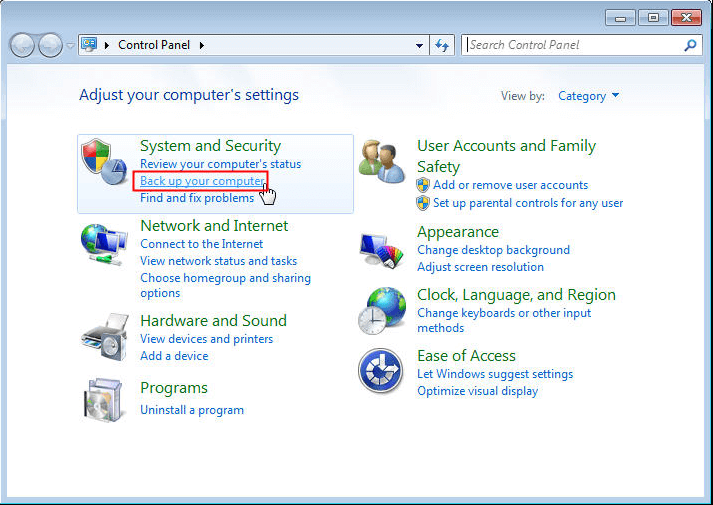Open the View by Category dropdown
Image resolution: width=713 pixels, height=505 pixels.
point(589,96)
